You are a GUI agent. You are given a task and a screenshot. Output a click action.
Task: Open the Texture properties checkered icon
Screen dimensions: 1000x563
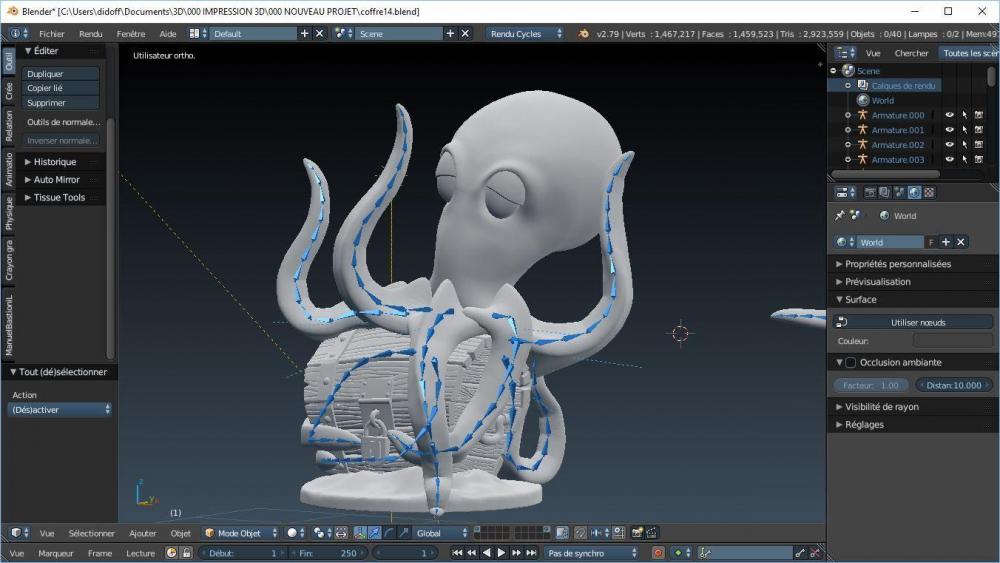click(x=929, y=192)
